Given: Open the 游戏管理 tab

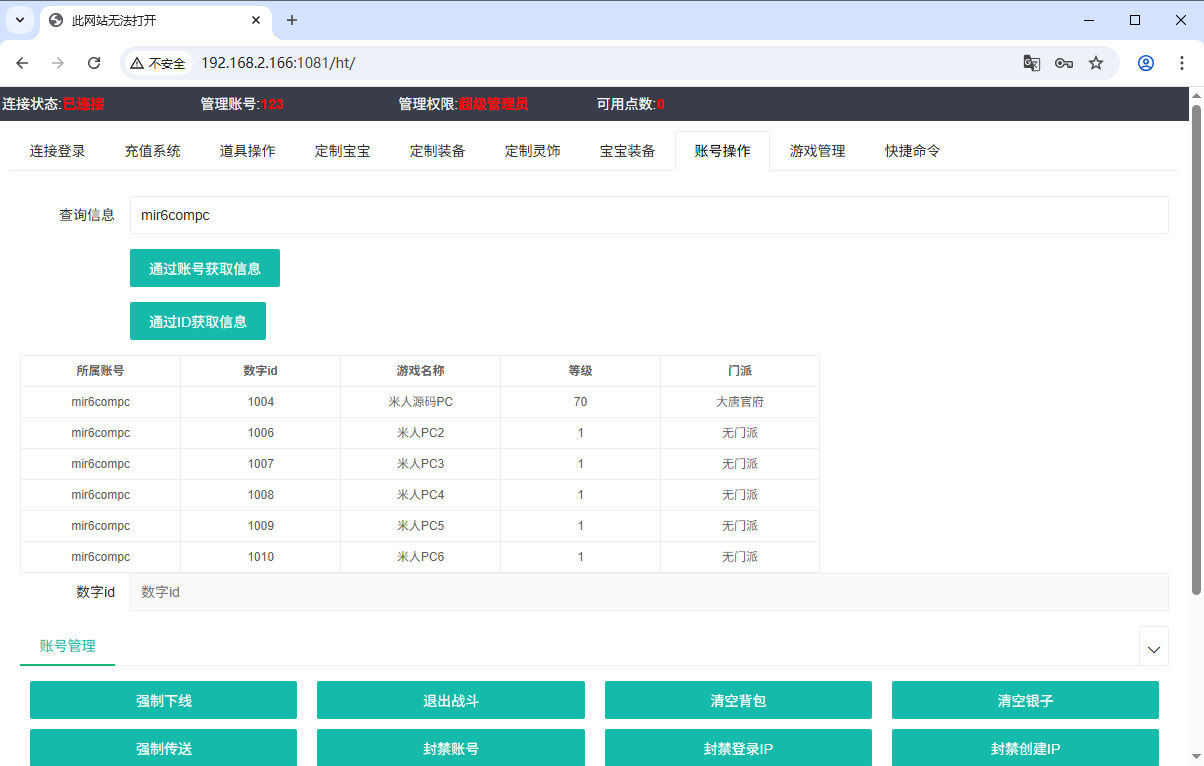Looking at the screenshot, I should point(817,151).
